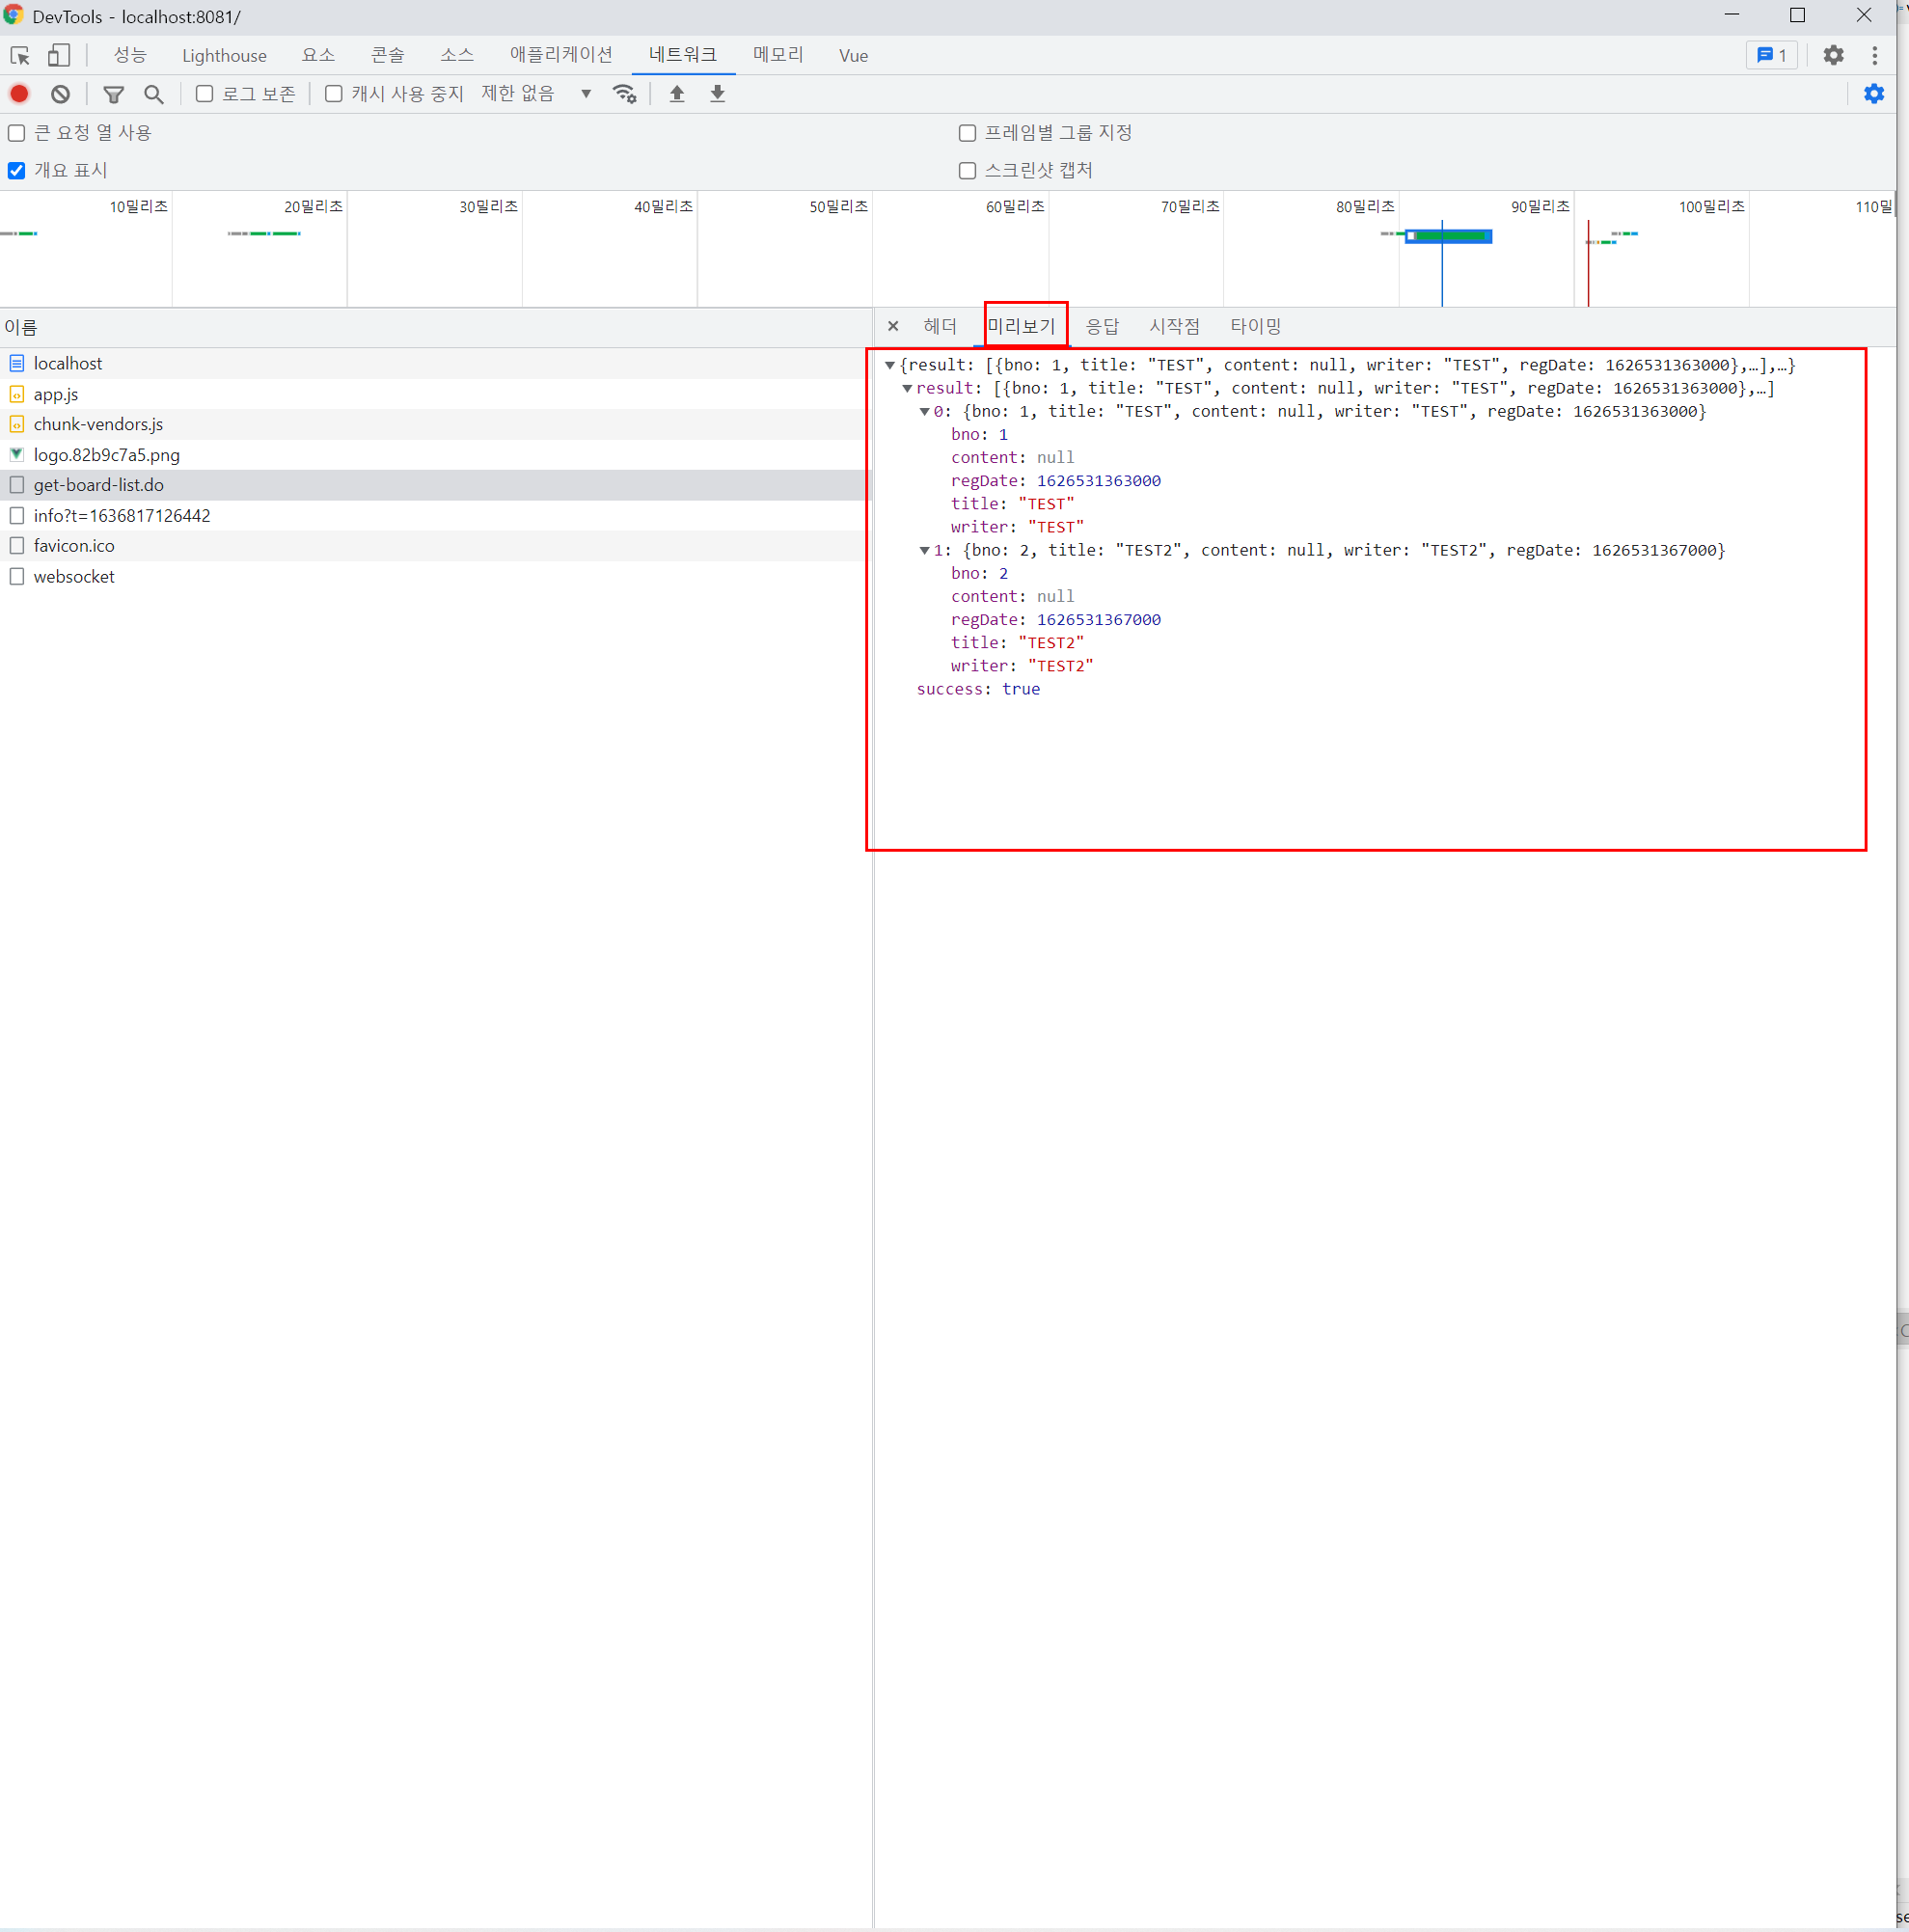Switch to the 콘솔 tab
The width and height of the screenshot is (1909, 1932).
387,55
